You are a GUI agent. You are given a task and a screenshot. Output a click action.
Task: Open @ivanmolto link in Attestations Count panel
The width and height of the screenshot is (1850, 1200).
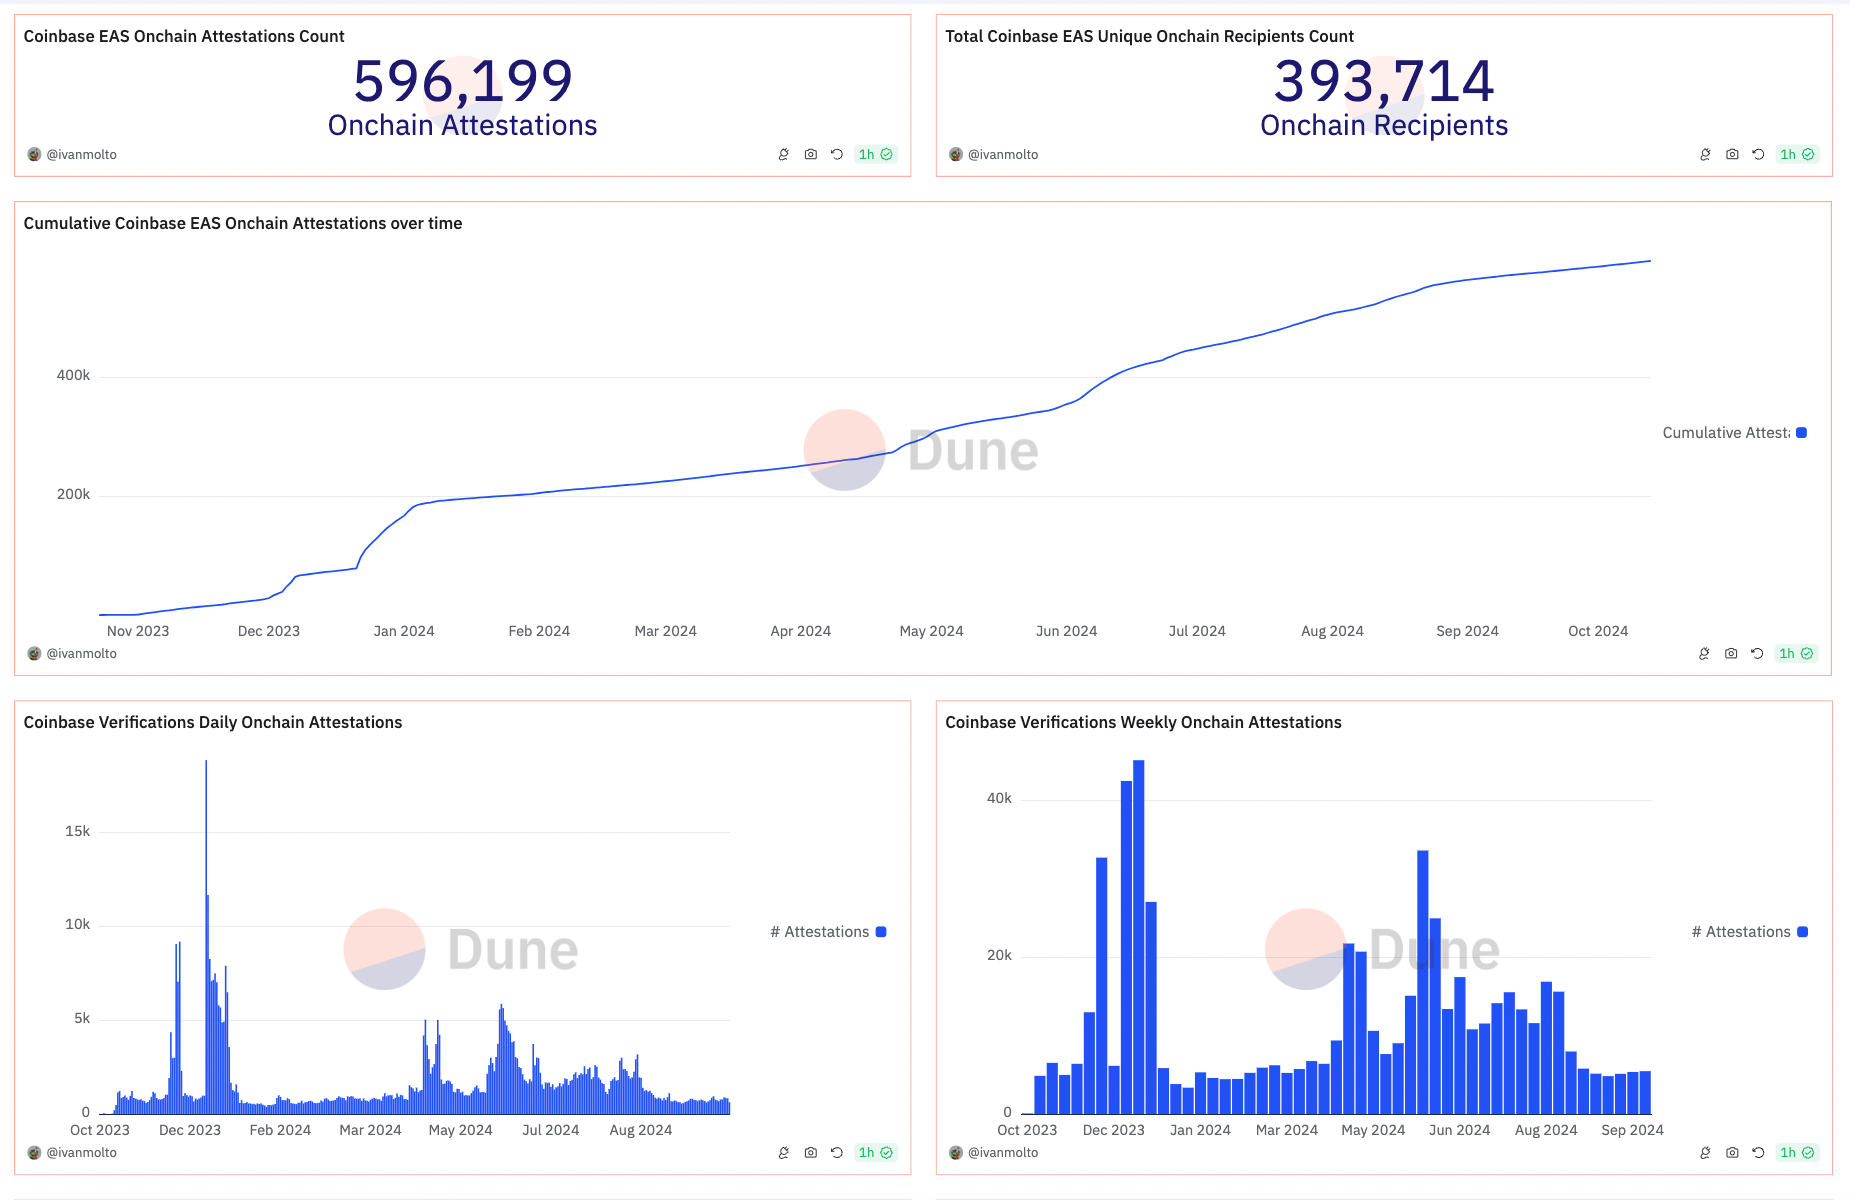coord(82,154)
